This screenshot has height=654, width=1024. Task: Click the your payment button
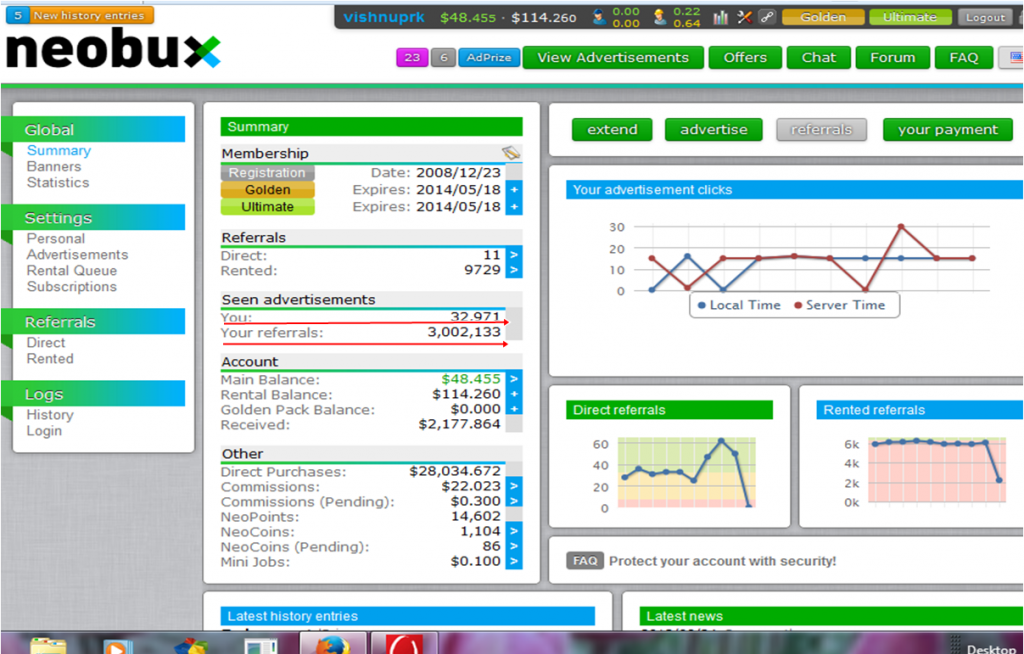948,129
